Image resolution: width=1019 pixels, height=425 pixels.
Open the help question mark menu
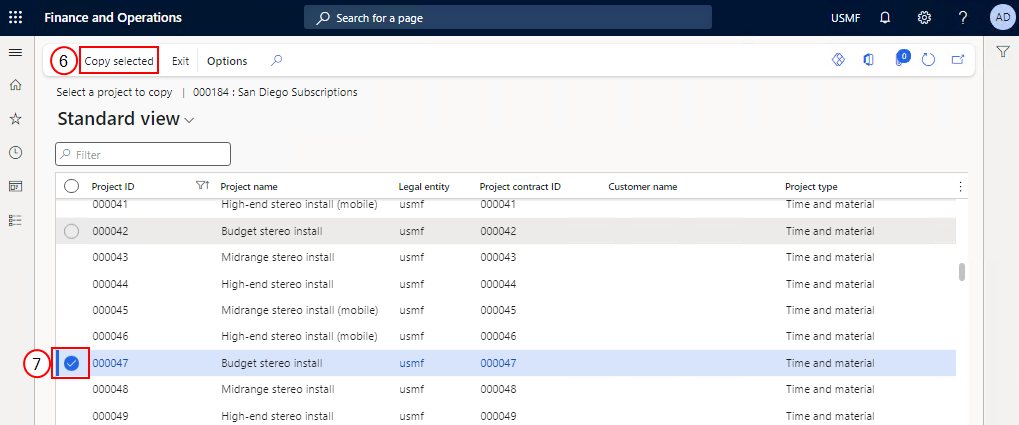963,18
